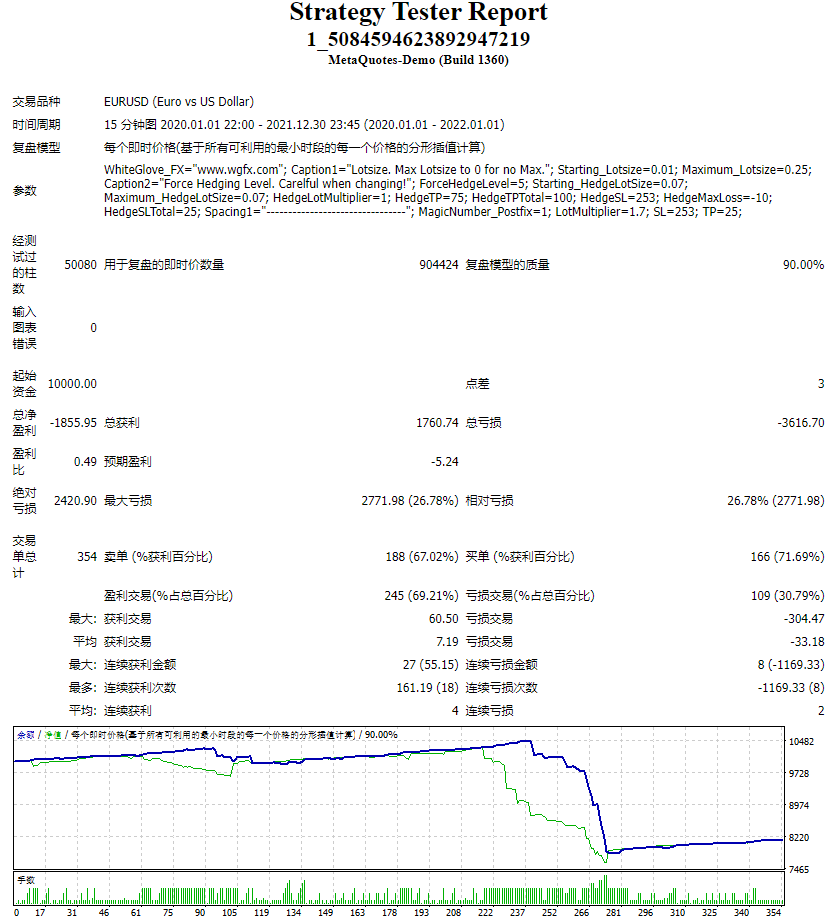The image size is (834, 924).
Task: Click the MetaQuotes-Demo build text
Action: [418, 60]
